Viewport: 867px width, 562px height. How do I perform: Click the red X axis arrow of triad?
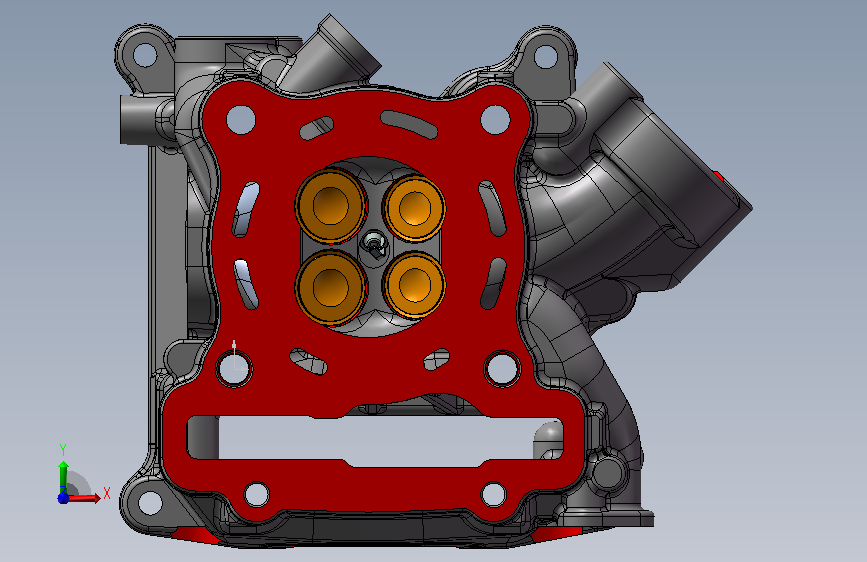point(86,498)
